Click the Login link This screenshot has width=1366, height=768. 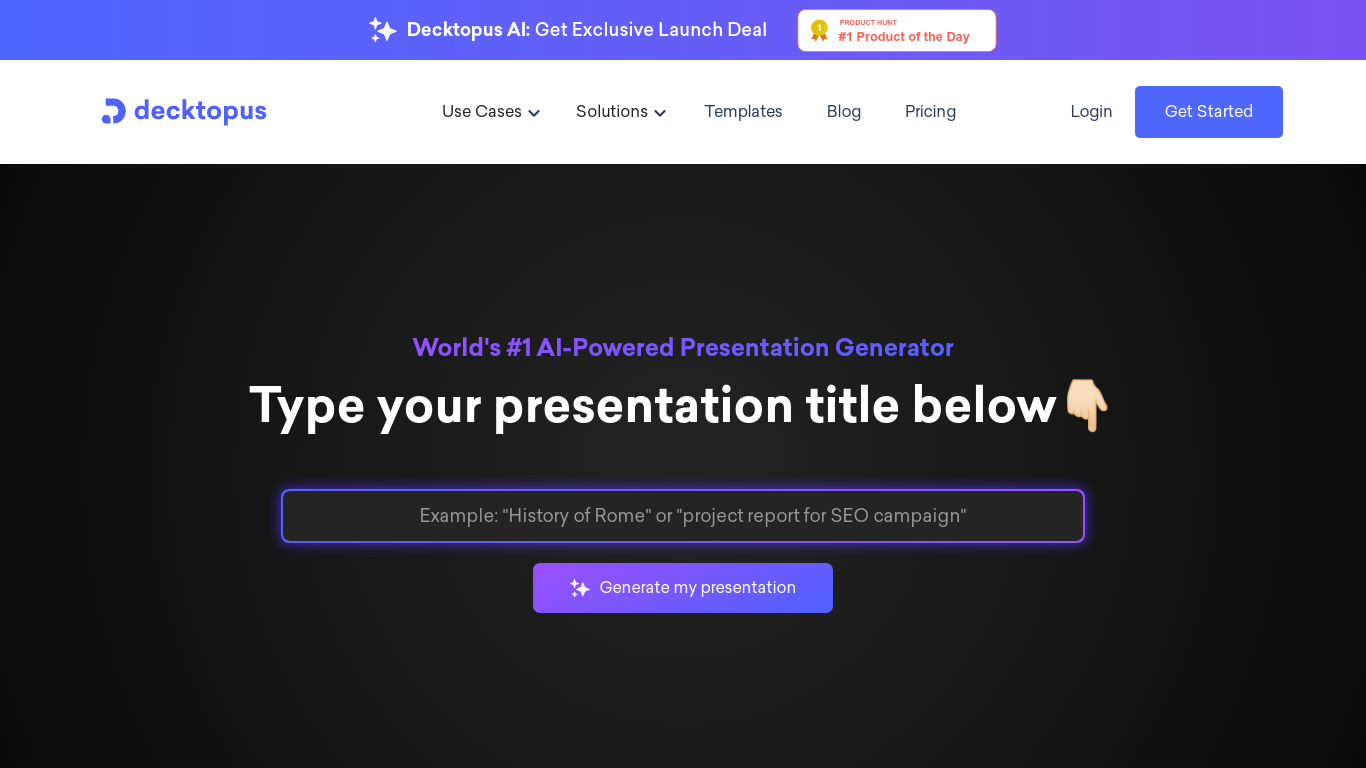[1091, 112]
